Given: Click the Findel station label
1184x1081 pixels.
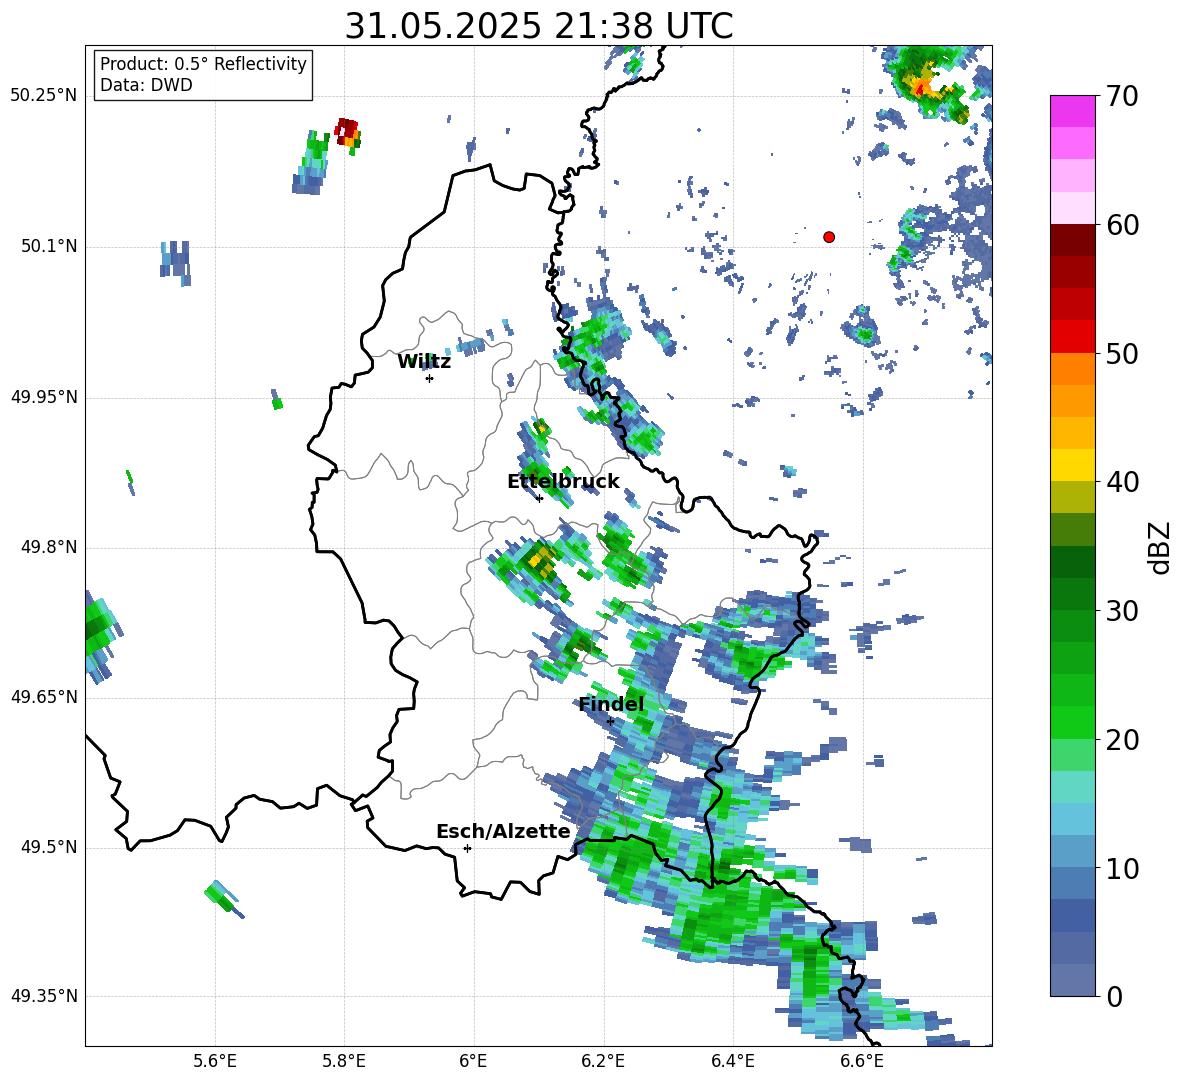Looking at the screenshot, I should [x=611, y=704].
